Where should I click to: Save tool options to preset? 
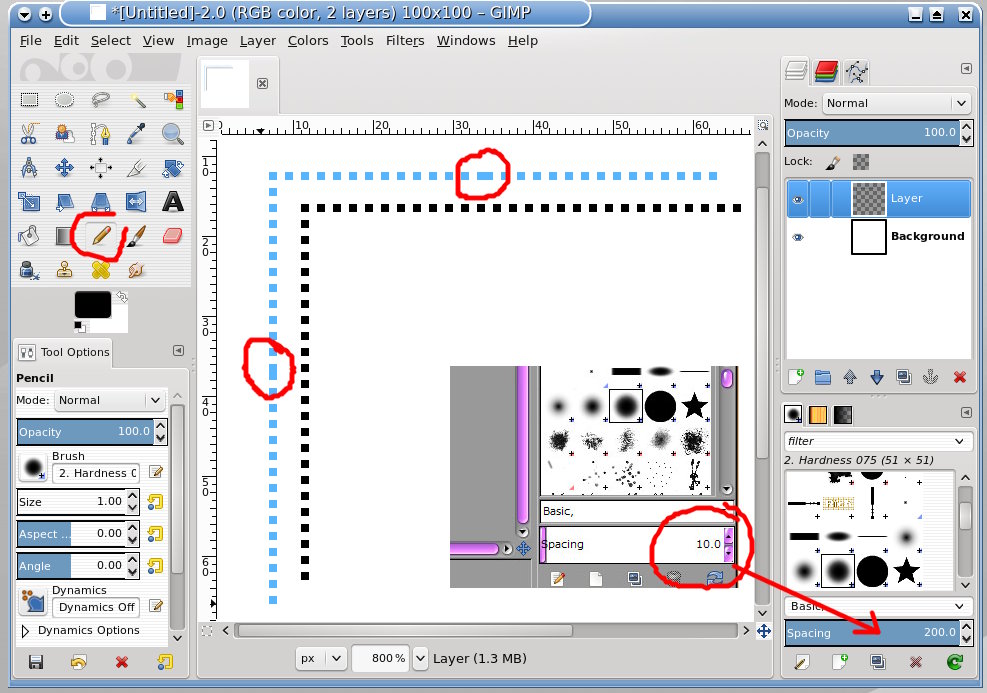tap(36, 662)
